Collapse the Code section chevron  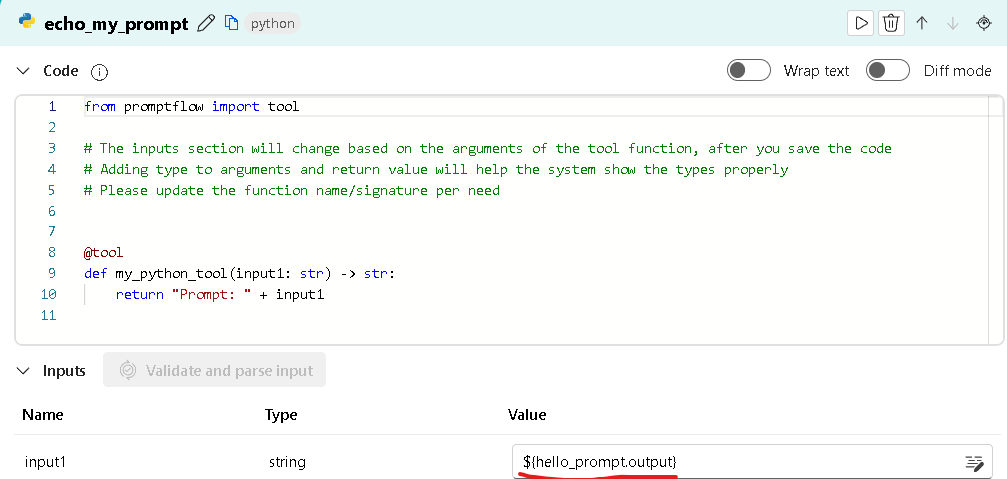click(24, 71)
